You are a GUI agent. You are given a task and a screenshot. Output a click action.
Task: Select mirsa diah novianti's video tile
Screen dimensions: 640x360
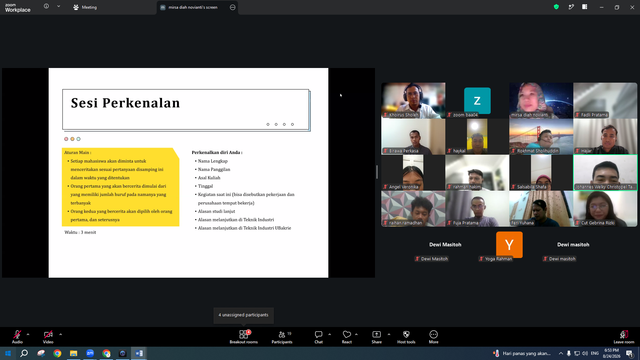point(541,100)
